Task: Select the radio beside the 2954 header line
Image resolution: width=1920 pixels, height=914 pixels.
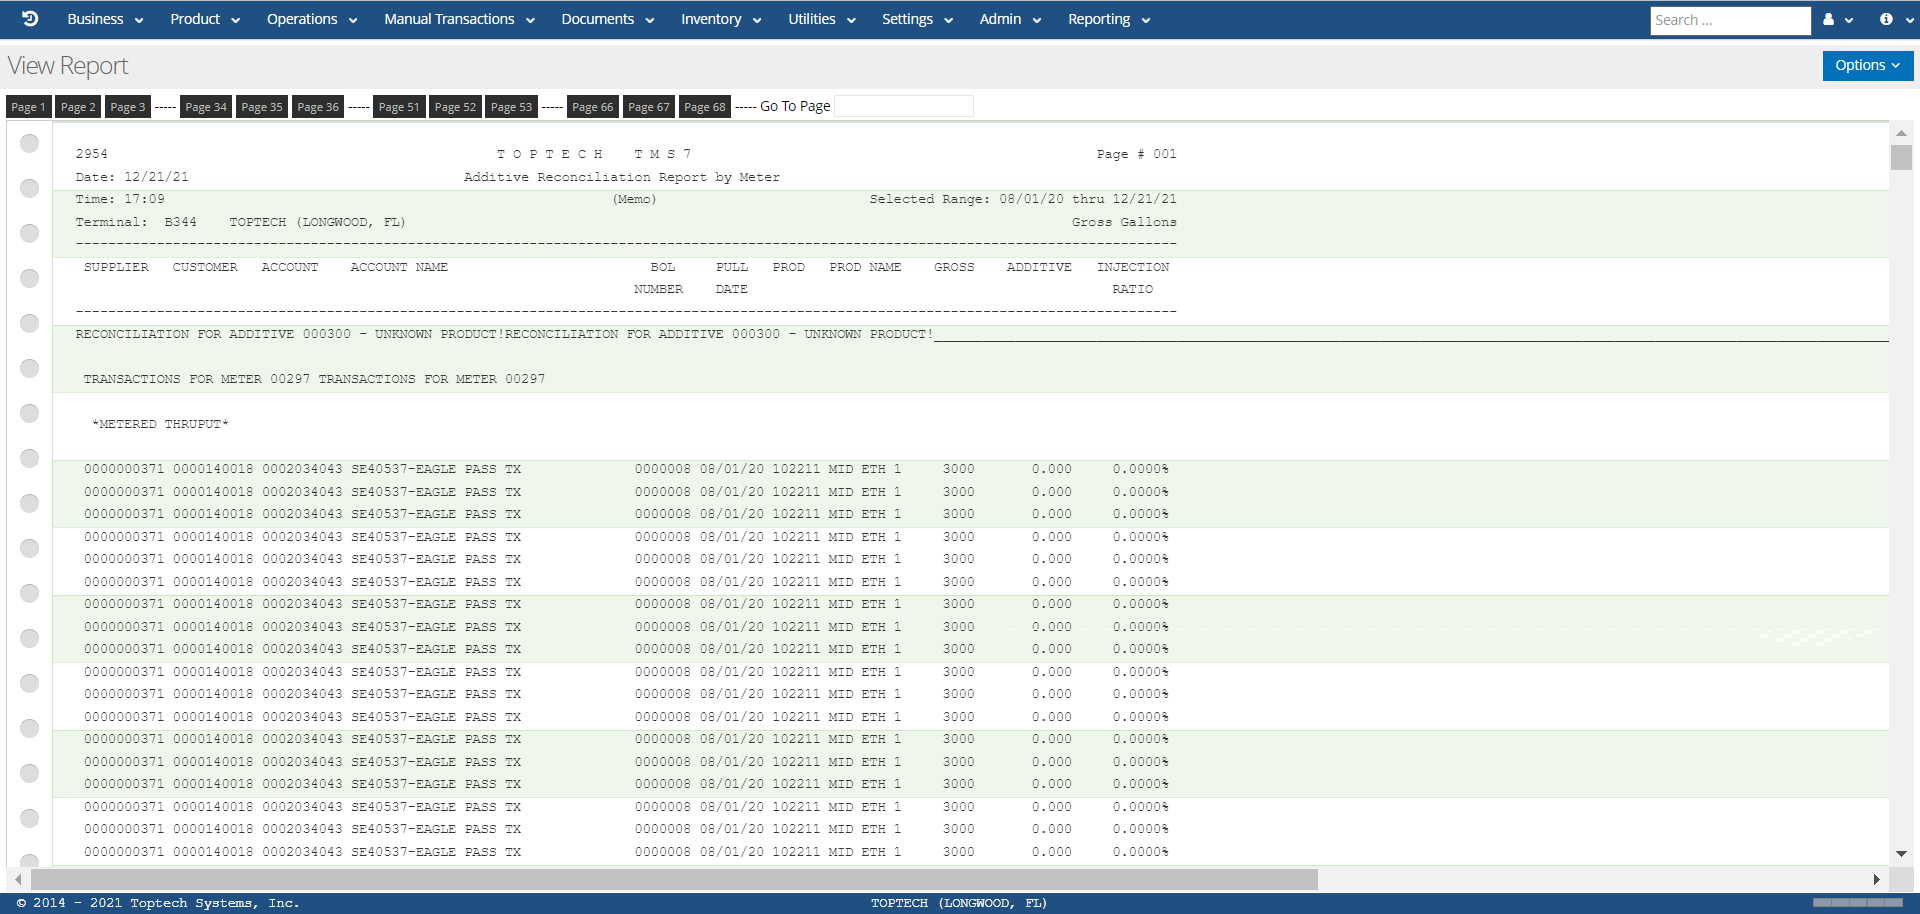Action: 30,143
